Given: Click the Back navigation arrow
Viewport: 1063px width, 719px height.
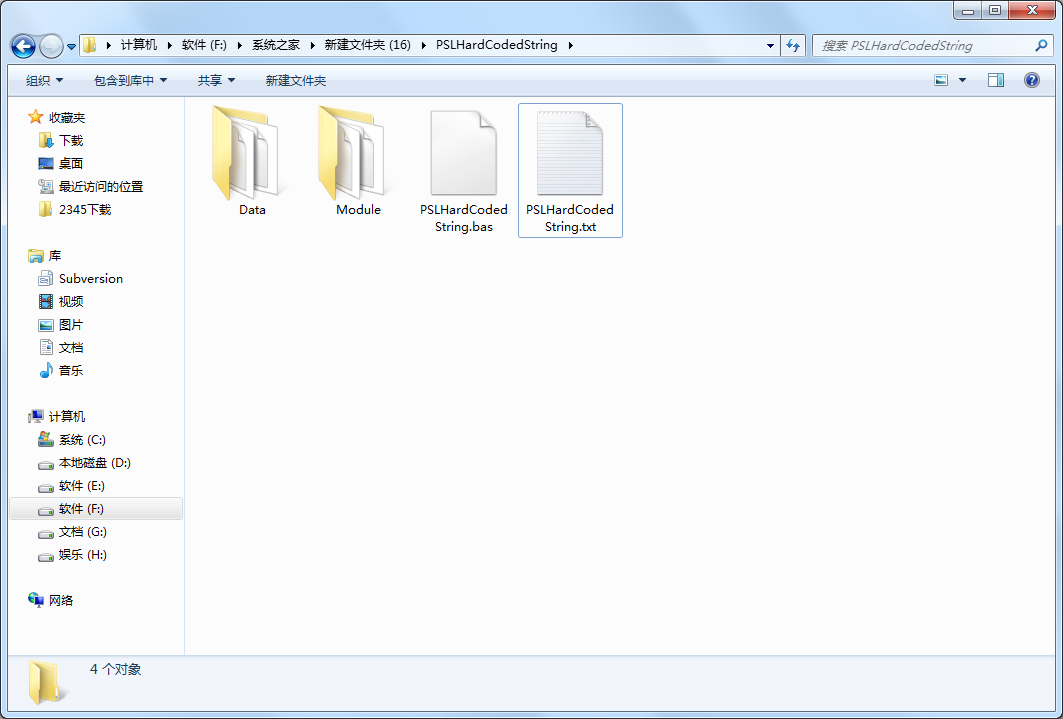Looking at the screenshot, I should coord(23,46).
